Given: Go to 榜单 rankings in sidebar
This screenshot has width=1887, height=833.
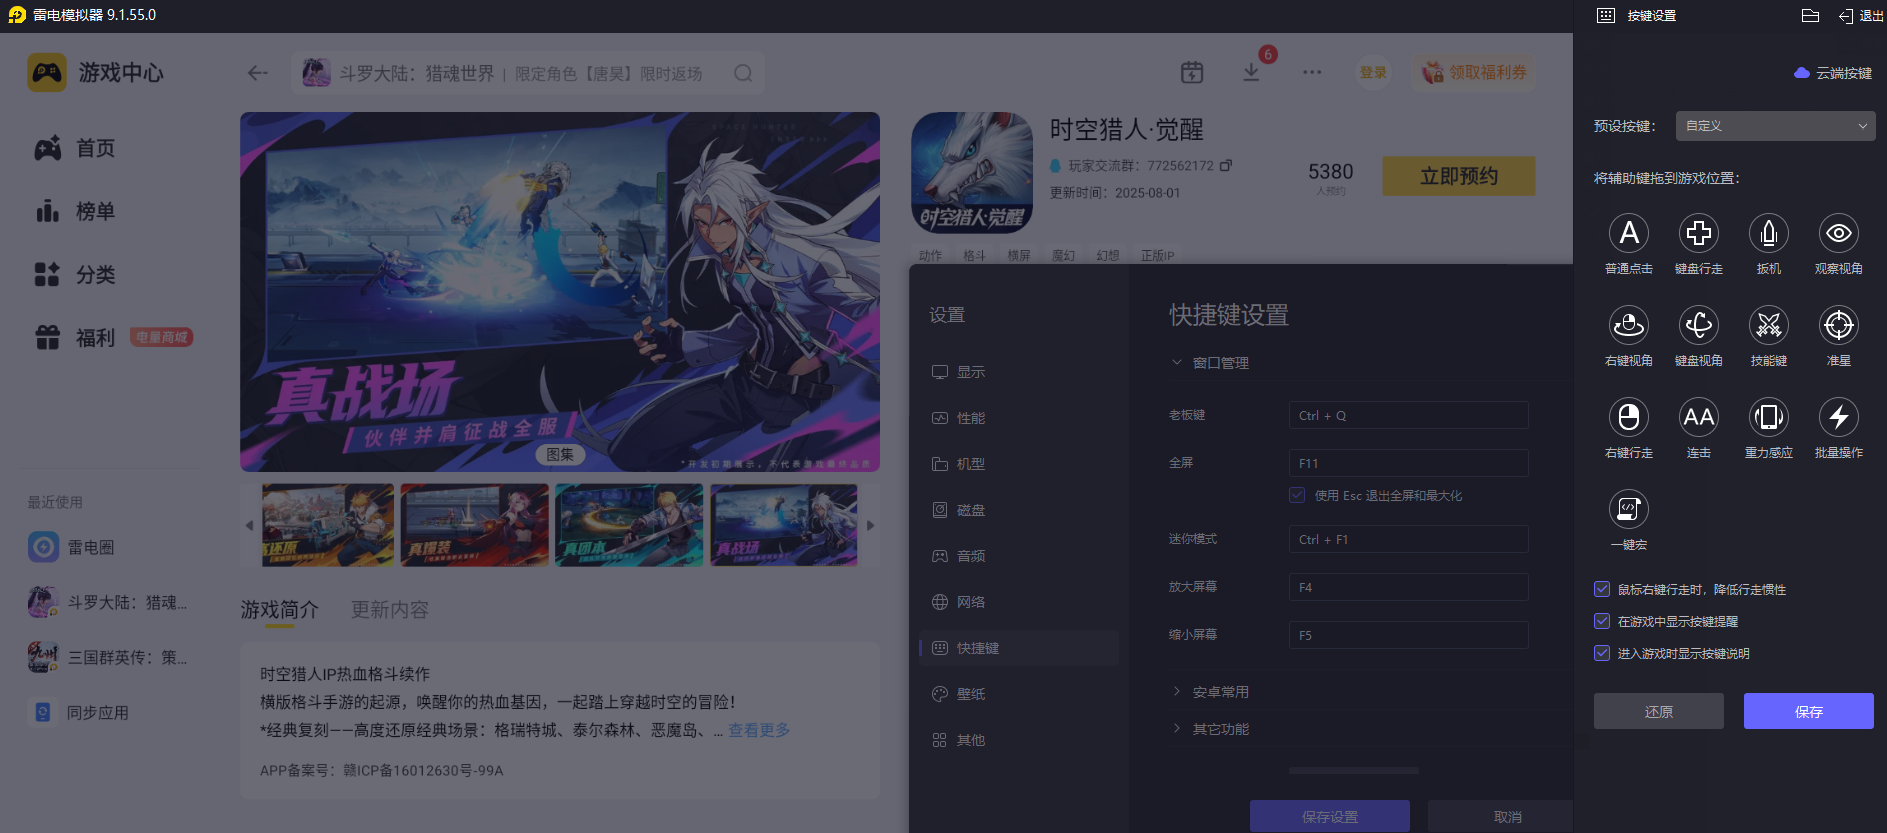Looking at the screenshot, I should [x=75, y=211].
